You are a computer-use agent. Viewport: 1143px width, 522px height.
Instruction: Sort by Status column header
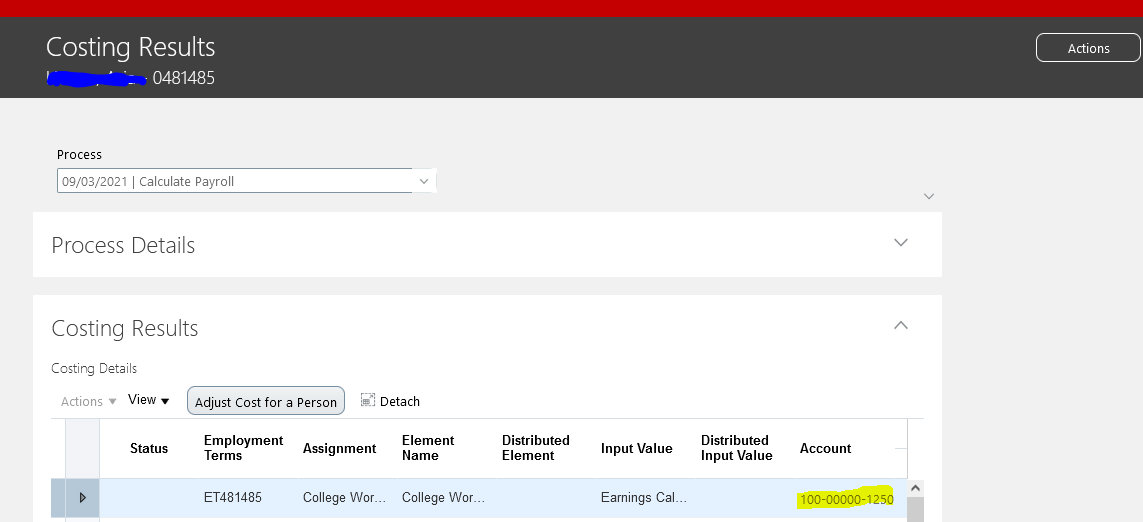click(x=149, y=448)
